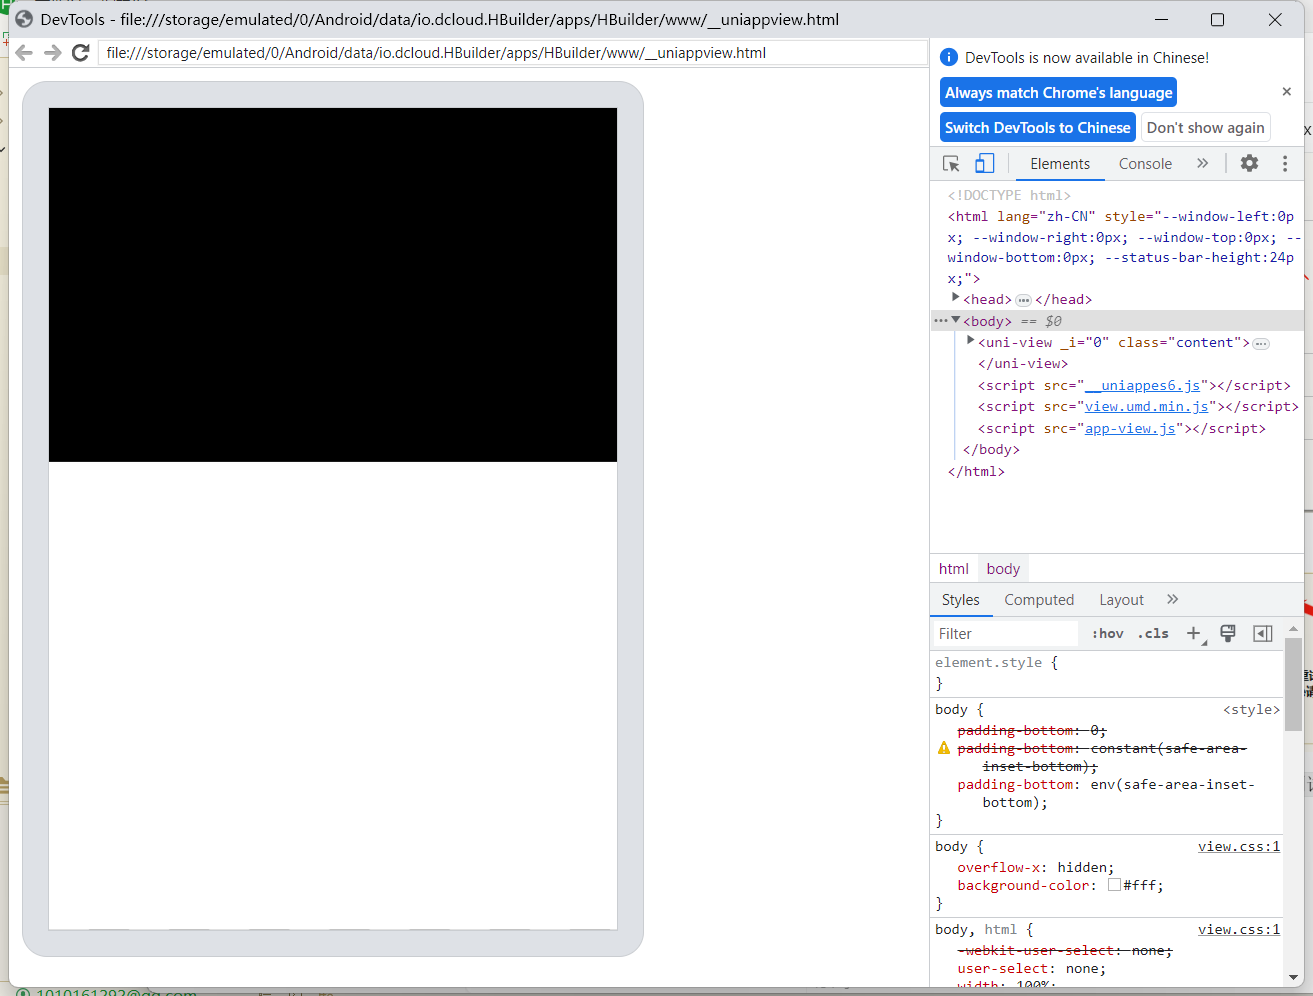Show more DevTools panel tabs
This screenshot has height=996, width=1313.
coord(1202,163)
